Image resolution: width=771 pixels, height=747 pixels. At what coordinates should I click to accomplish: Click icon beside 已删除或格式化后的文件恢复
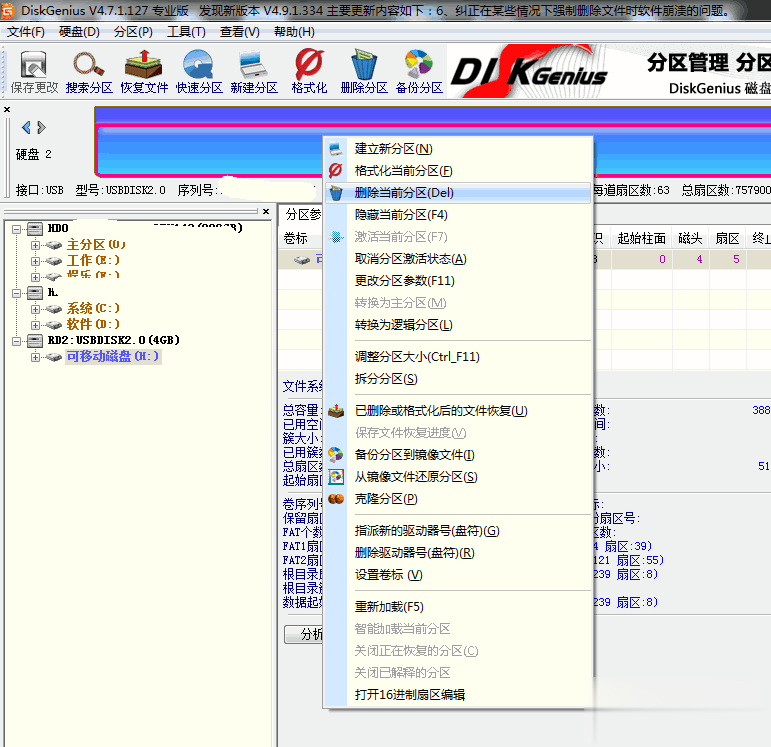(x=336, y=411)
